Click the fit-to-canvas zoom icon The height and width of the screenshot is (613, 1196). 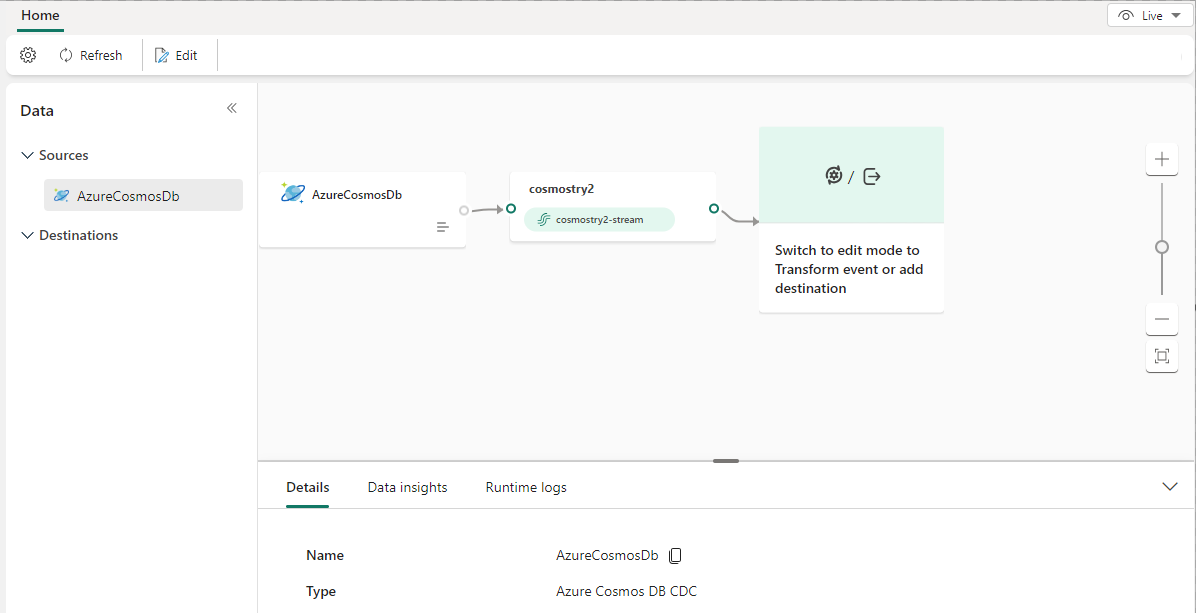pos(1161,356)
